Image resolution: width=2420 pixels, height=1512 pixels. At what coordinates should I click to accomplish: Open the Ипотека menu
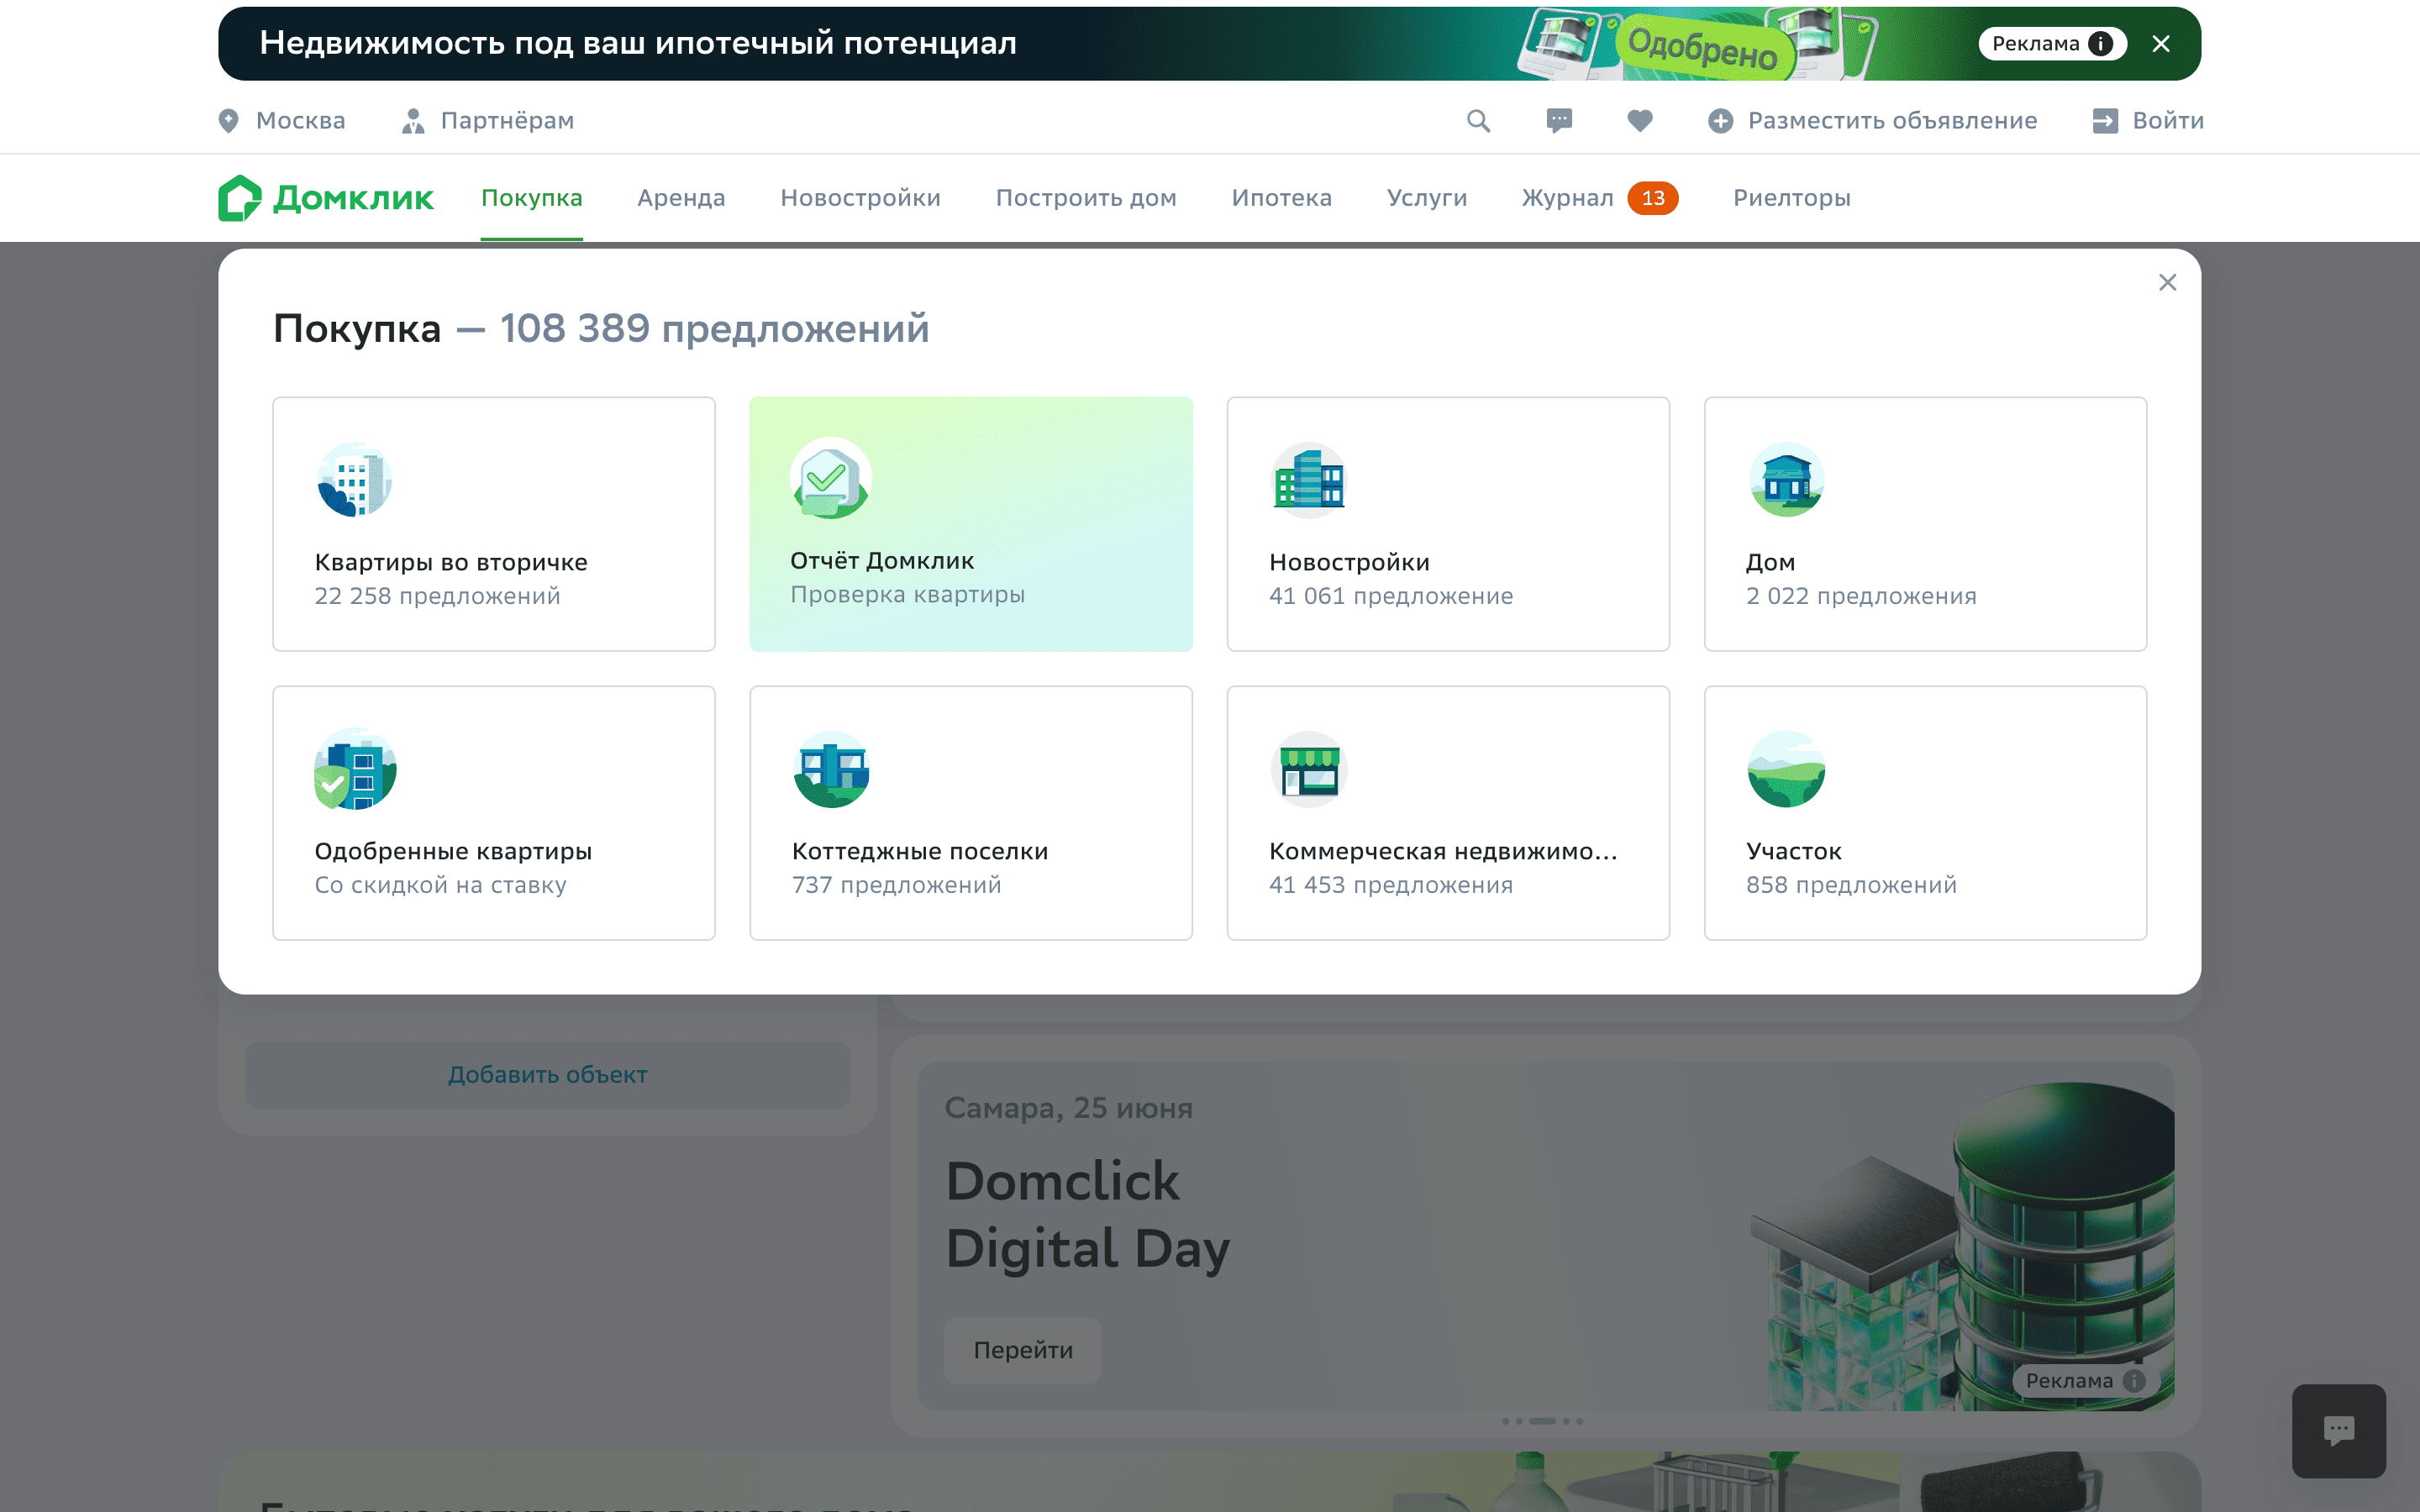click(1282, 198)
